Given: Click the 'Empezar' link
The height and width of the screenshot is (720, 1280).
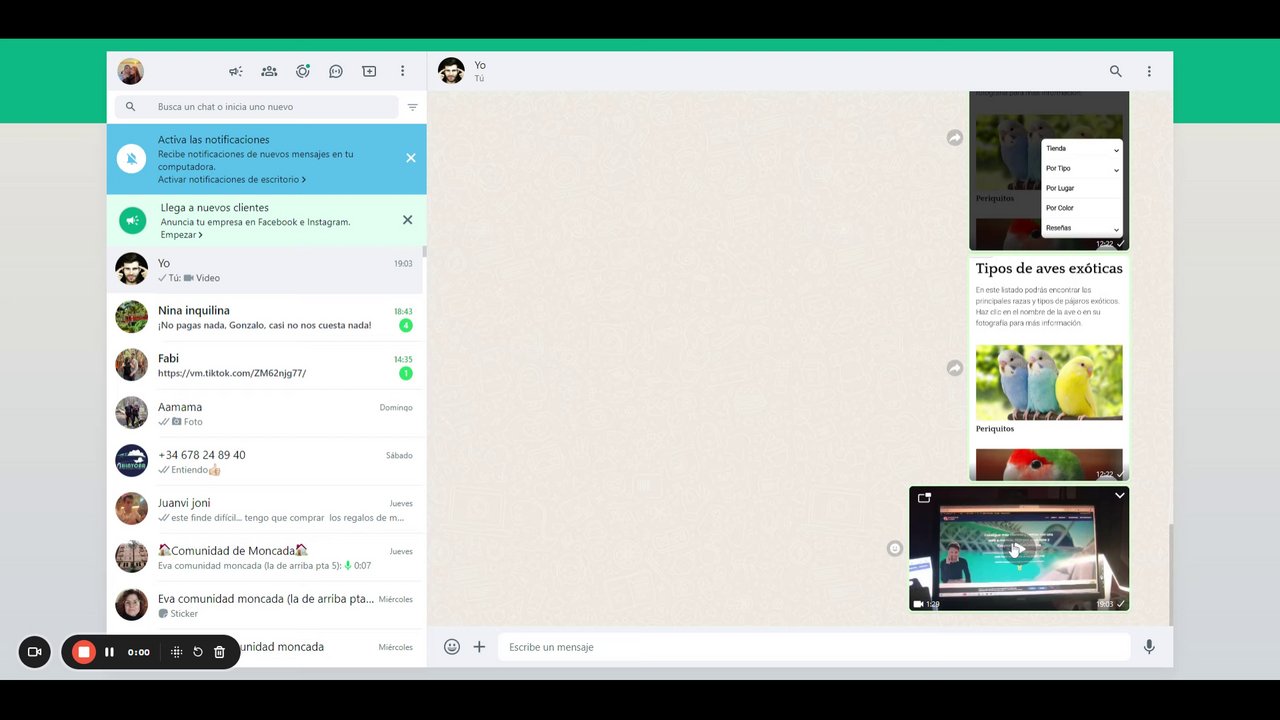Looking at the screenshot, I should tap(181, 235).
